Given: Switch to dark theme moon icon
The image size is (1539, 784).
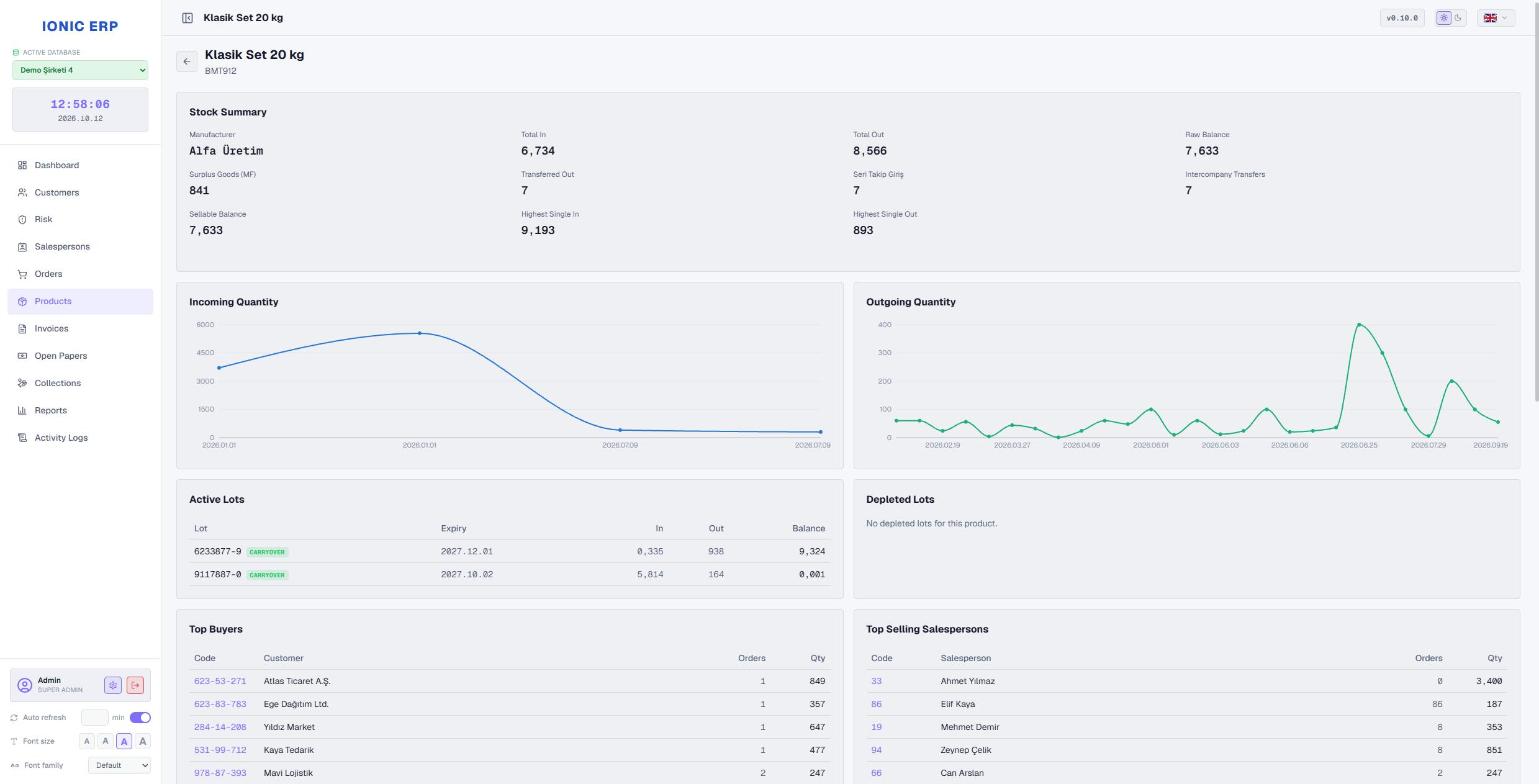Looking at the screenshot, I should tap(1458, 18).
